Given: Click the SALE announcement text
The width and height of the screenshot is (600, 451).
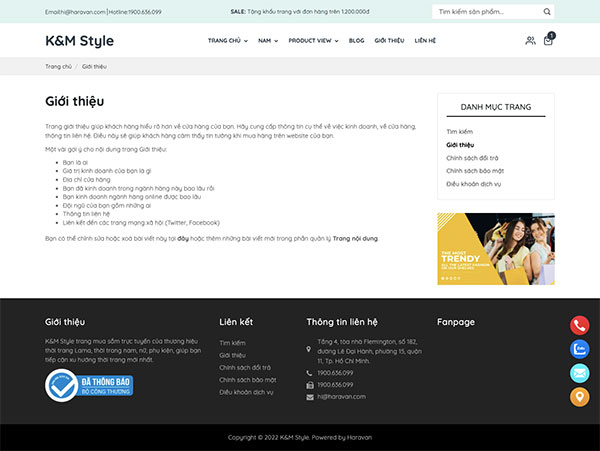Looking at the screenshot, I should [300, 12].
